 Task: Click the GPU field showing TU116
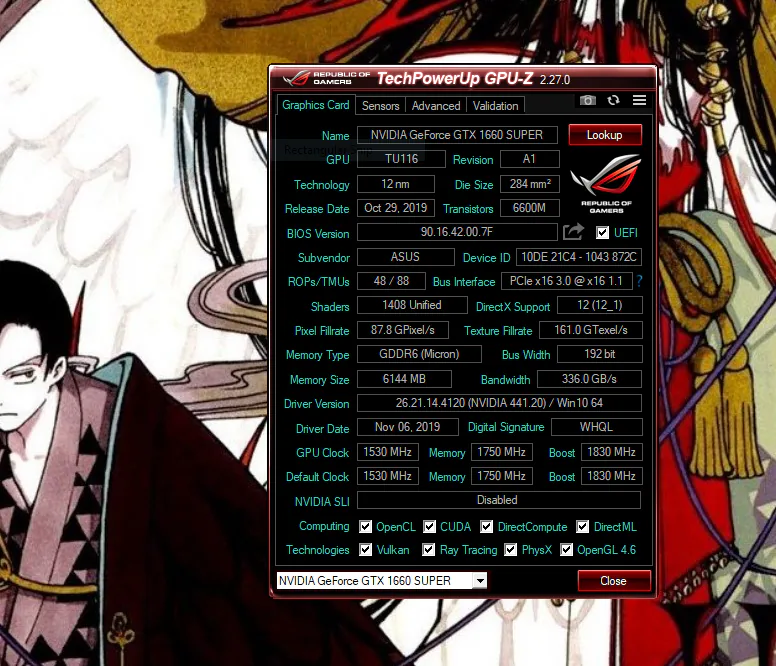401,159
